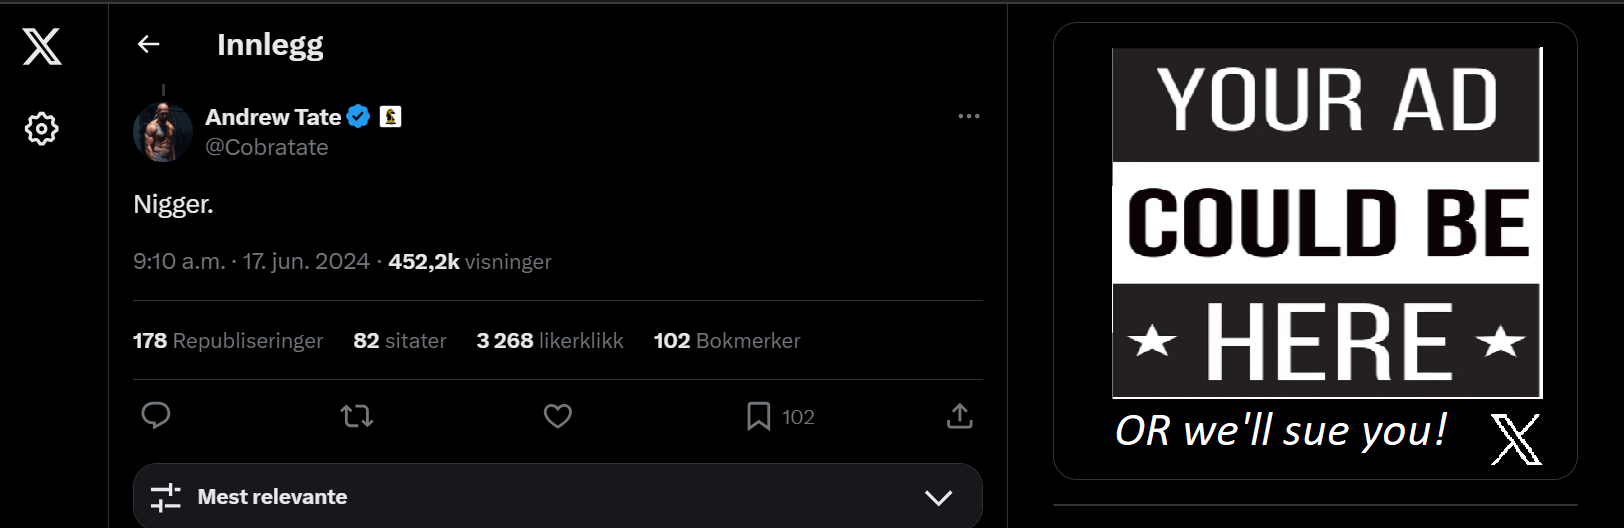Open the settings gear in sidebar
This screenshot has height=528, width=1624.
coord(41,129)
